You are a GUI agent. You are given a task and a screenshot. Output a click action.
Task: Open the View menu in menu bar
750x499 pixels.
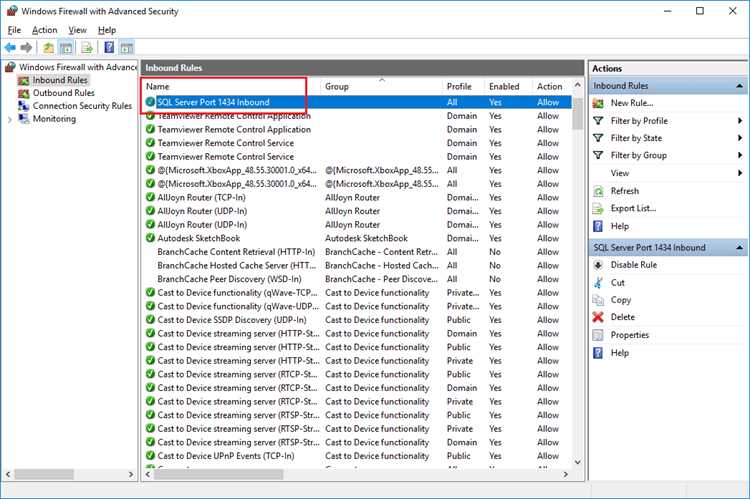pyautogui.click(x=77, y=30)
